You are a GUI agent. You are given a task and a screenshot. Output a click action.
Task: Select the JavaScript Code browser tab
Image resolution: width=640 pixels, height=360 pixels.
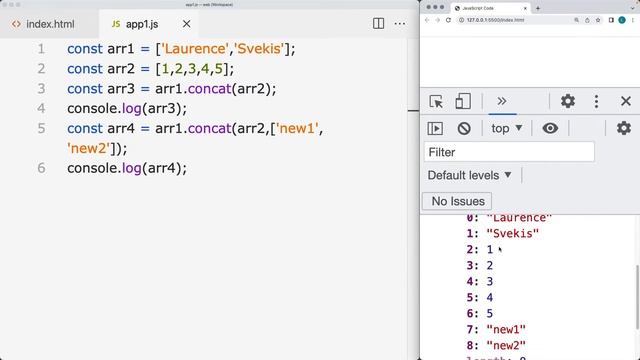point(490,8)
